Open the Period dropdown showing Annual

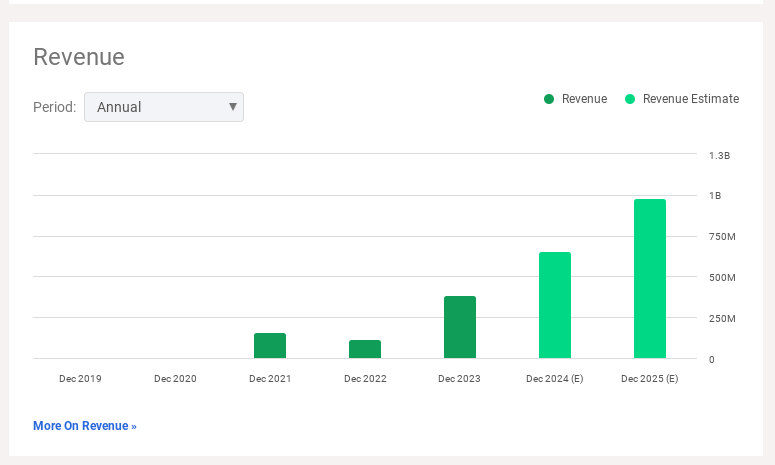tap(164, 107)
